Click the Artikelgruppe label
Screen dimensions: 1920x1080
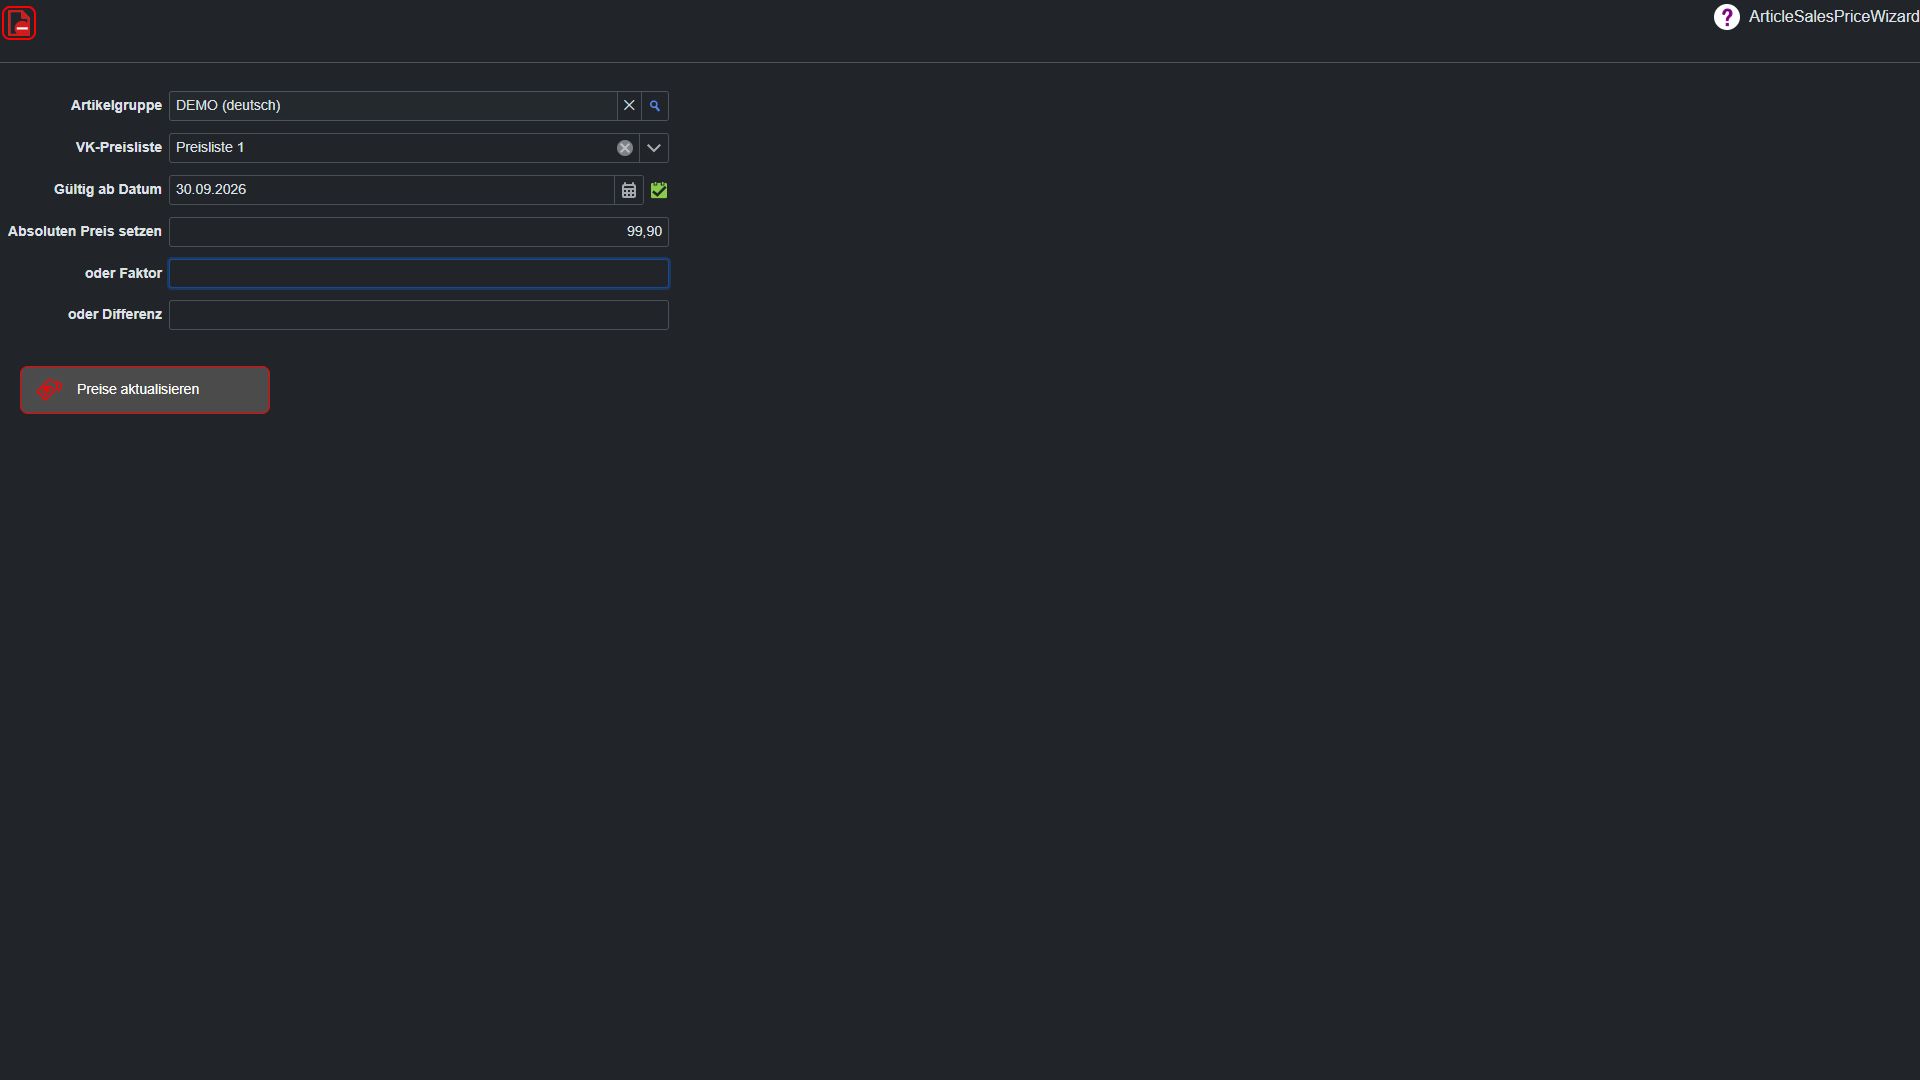(x=116, y=106)
